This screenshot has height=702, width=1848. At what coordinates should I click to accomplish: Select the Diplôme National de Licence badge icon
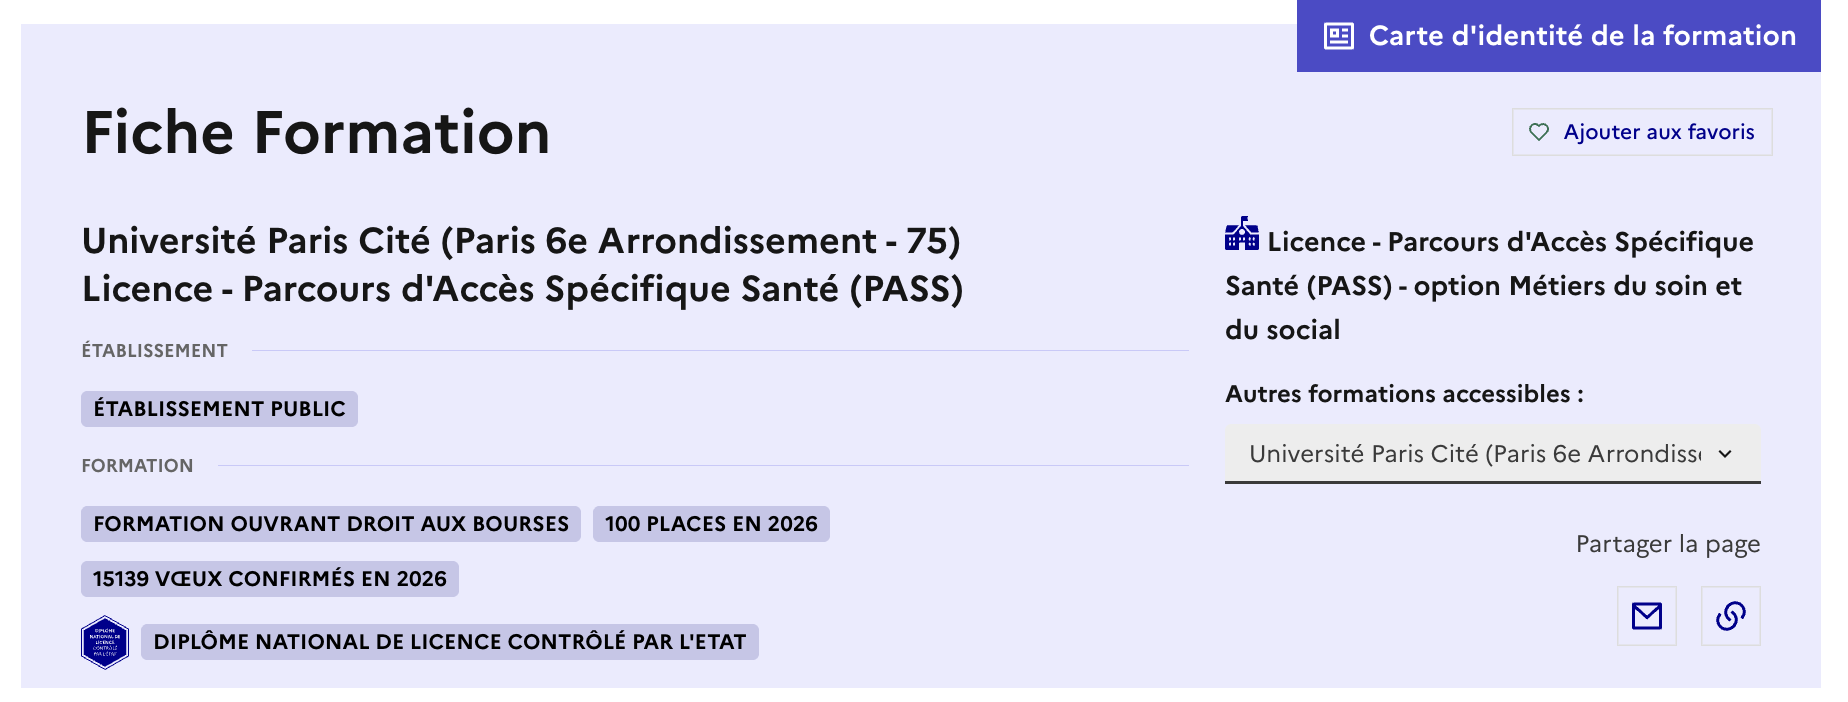tap(104, 641)
